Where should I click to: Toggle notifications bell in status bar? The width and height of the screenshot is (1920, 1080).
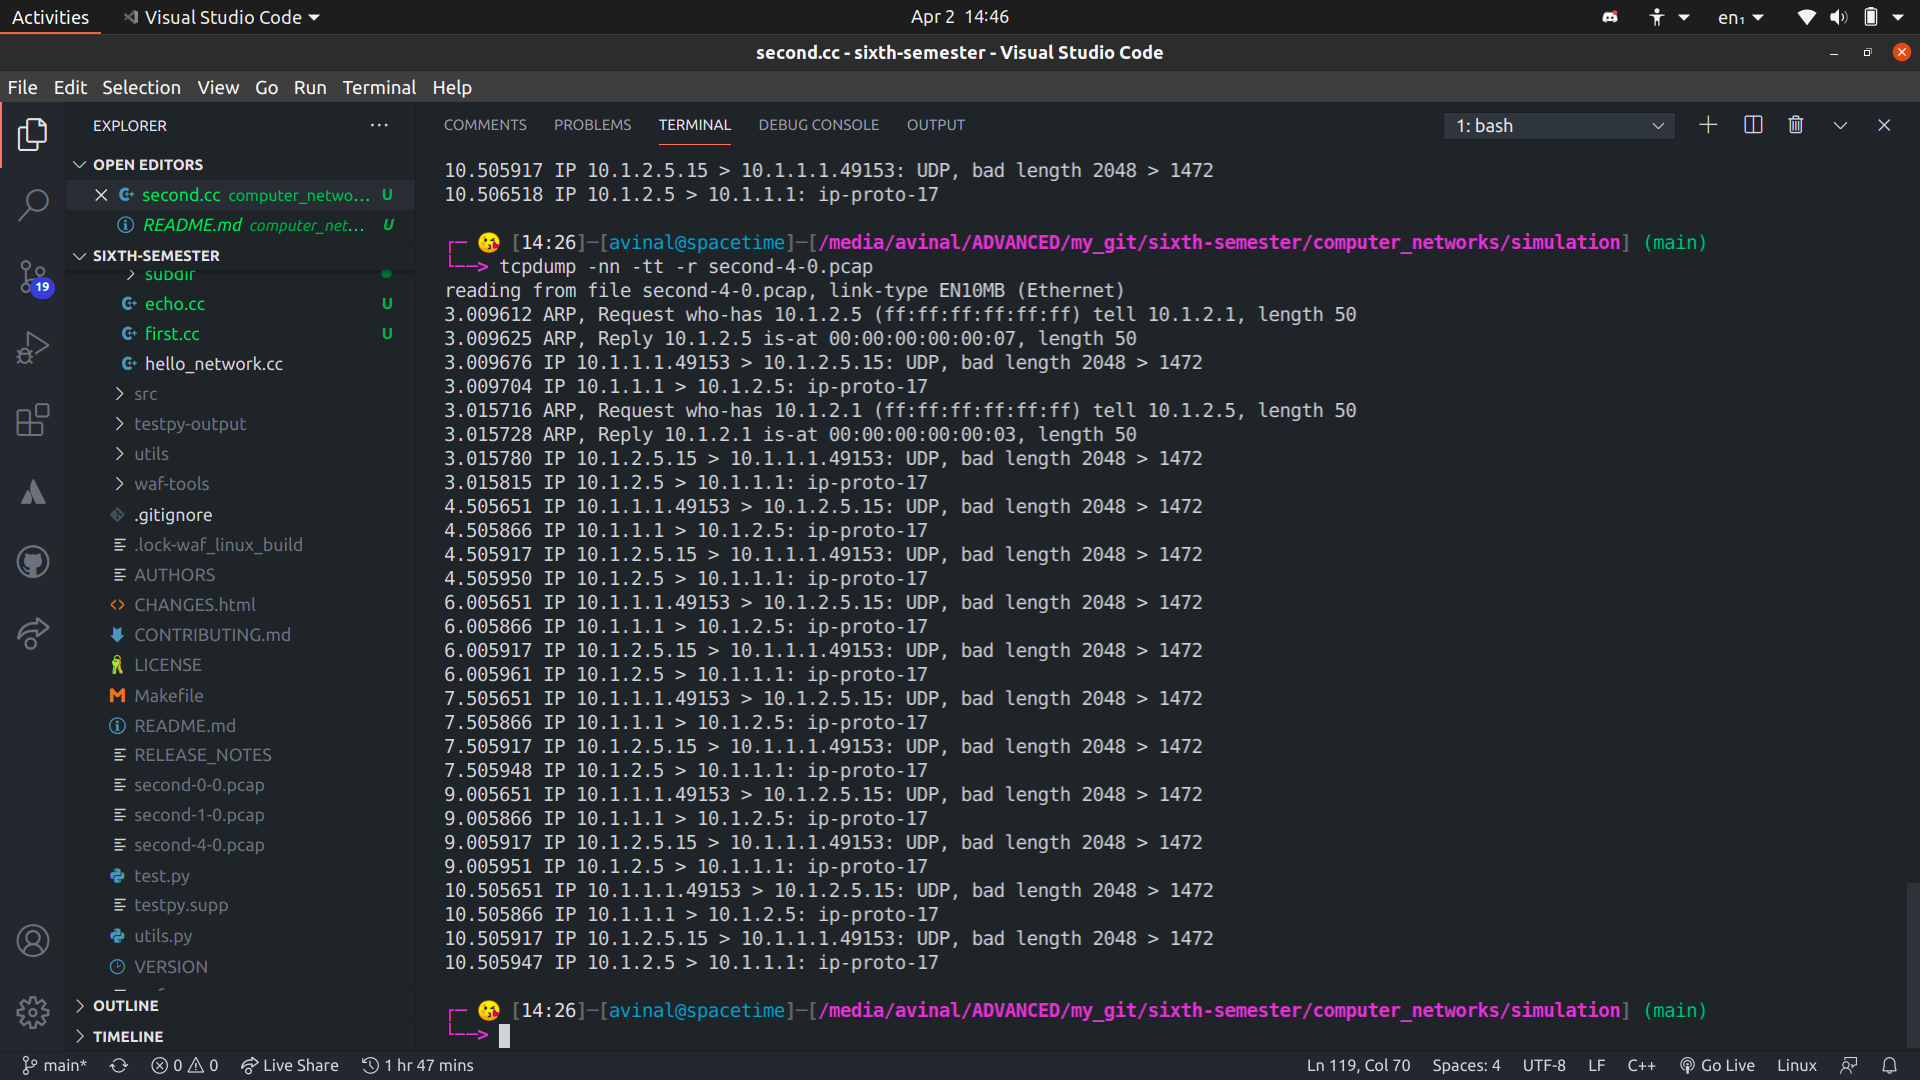1889,1065
